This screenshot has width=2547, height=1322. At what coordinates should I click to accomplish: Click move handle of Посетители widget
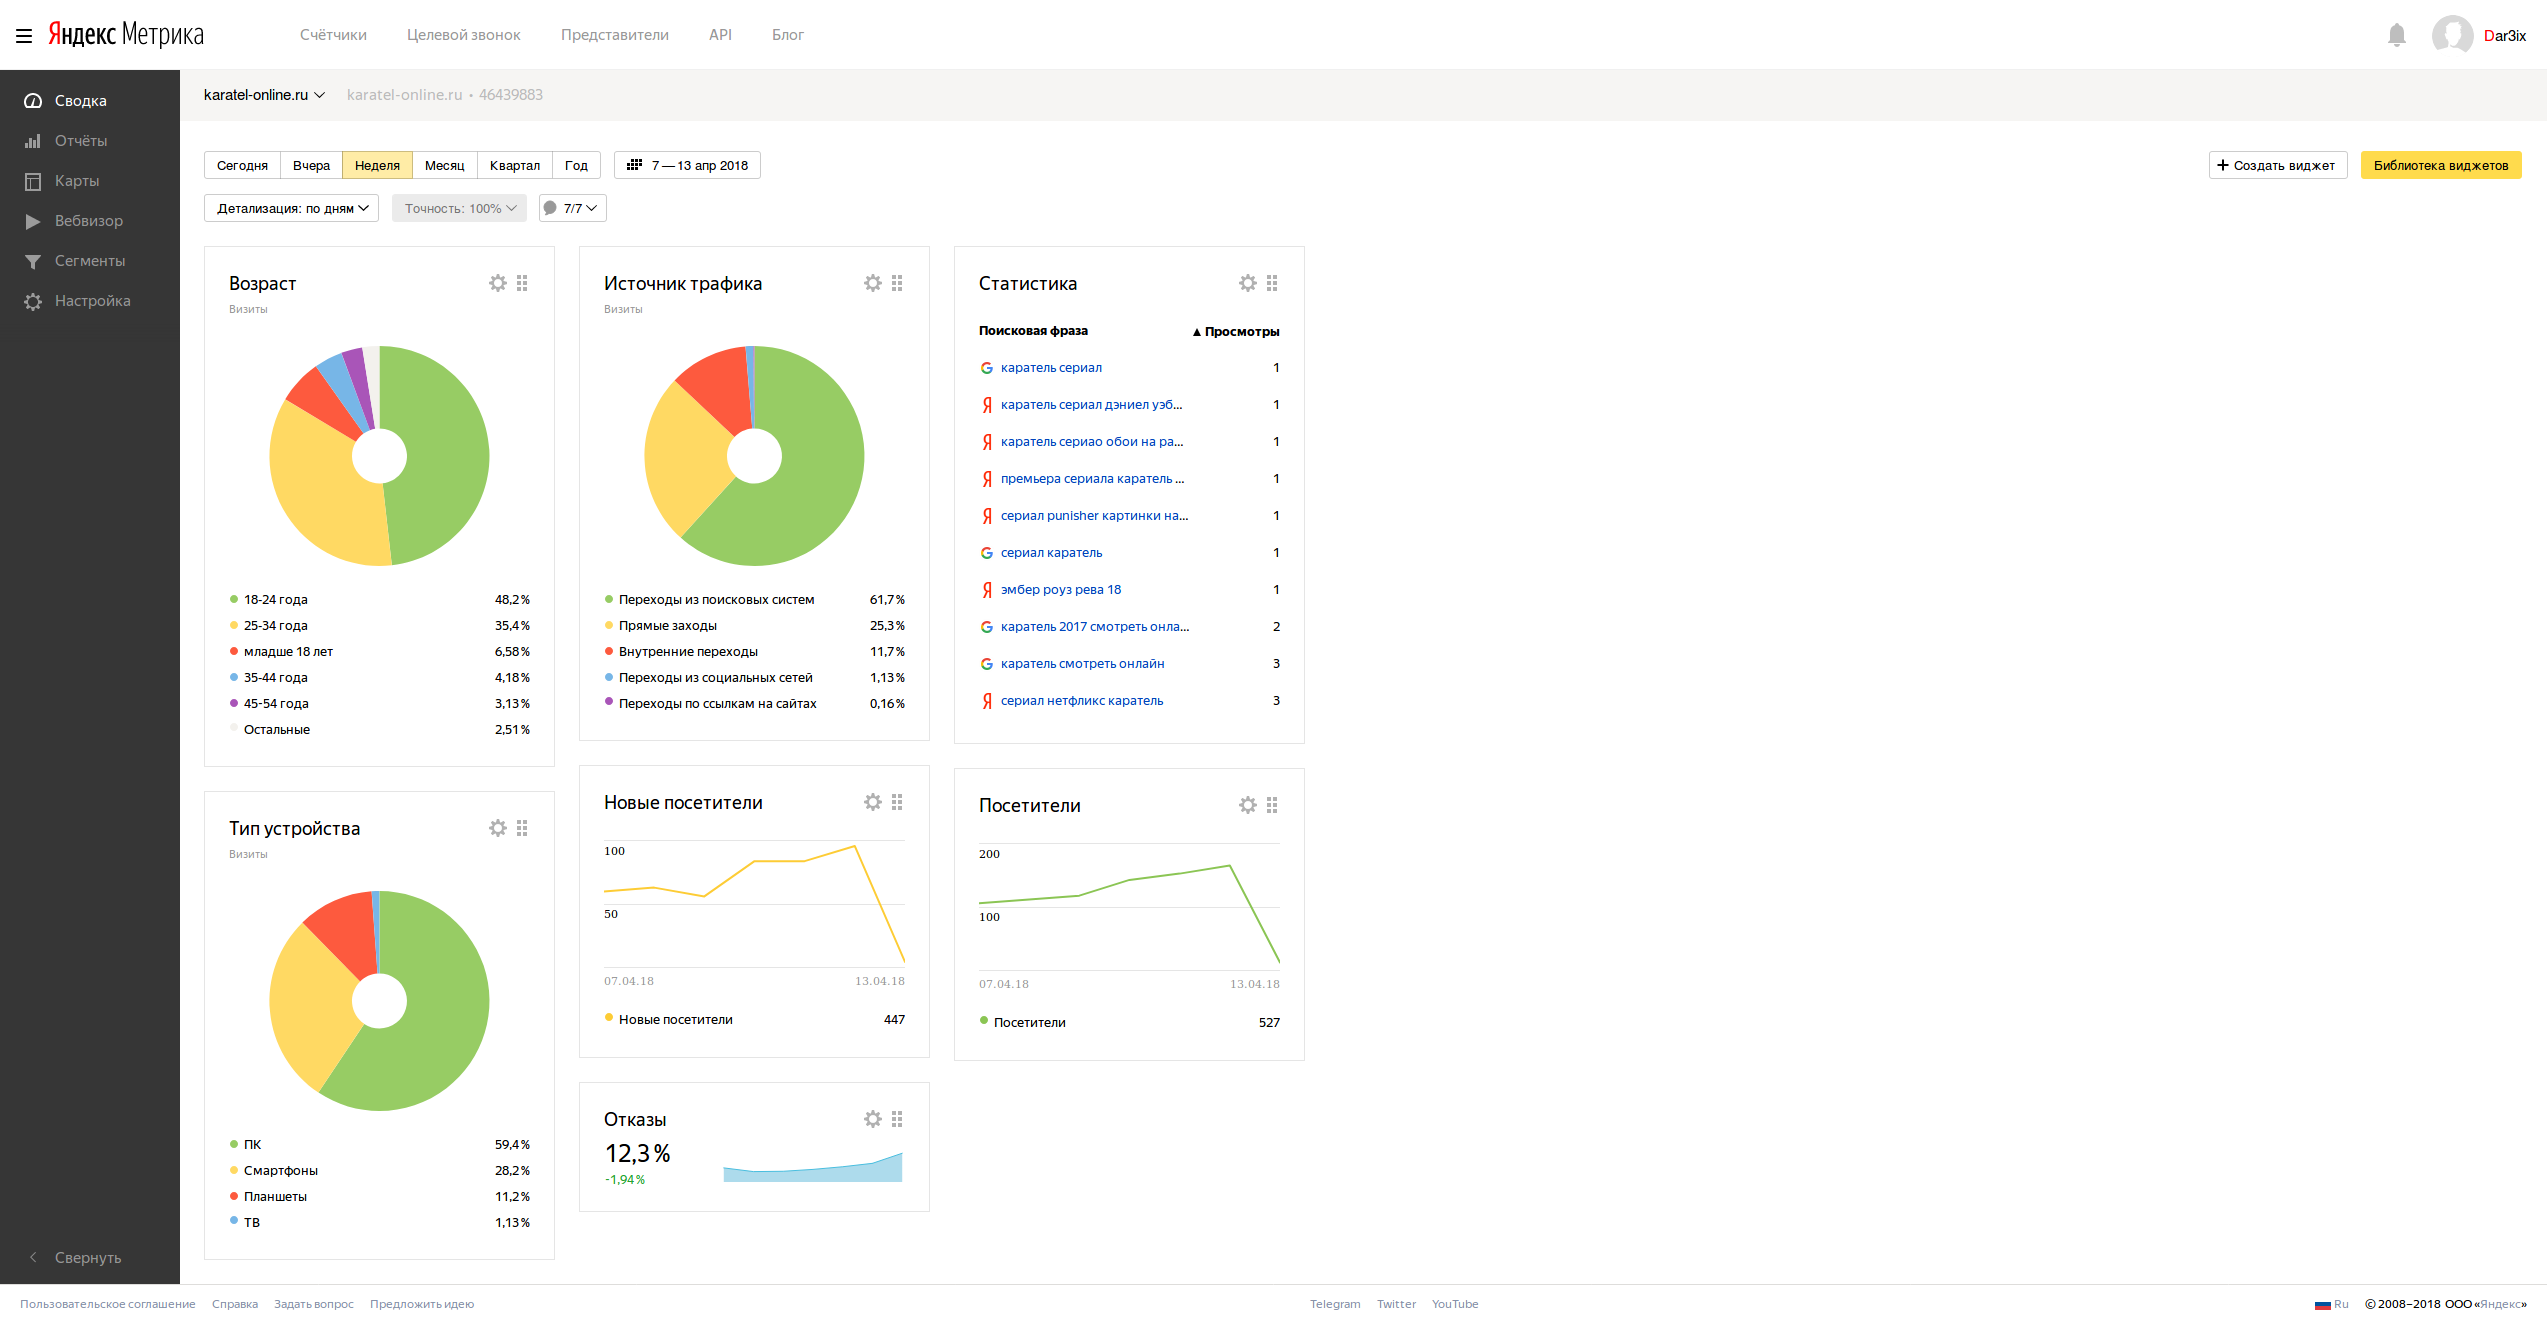coord(1272,805)
